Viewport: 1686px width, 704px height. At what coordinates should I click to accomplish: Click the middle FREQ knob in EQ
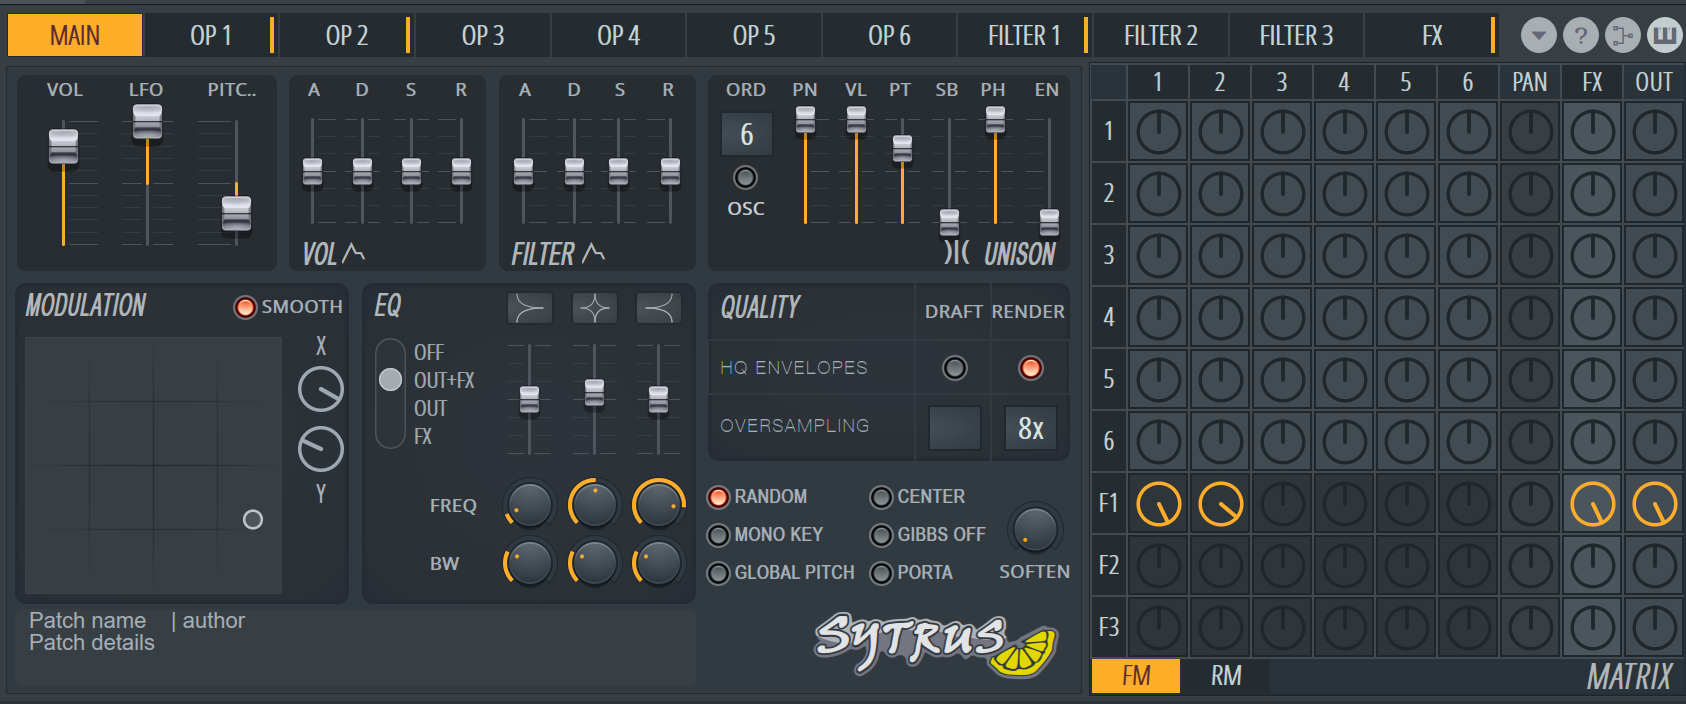pyautogui.click(x=594, y=504)
